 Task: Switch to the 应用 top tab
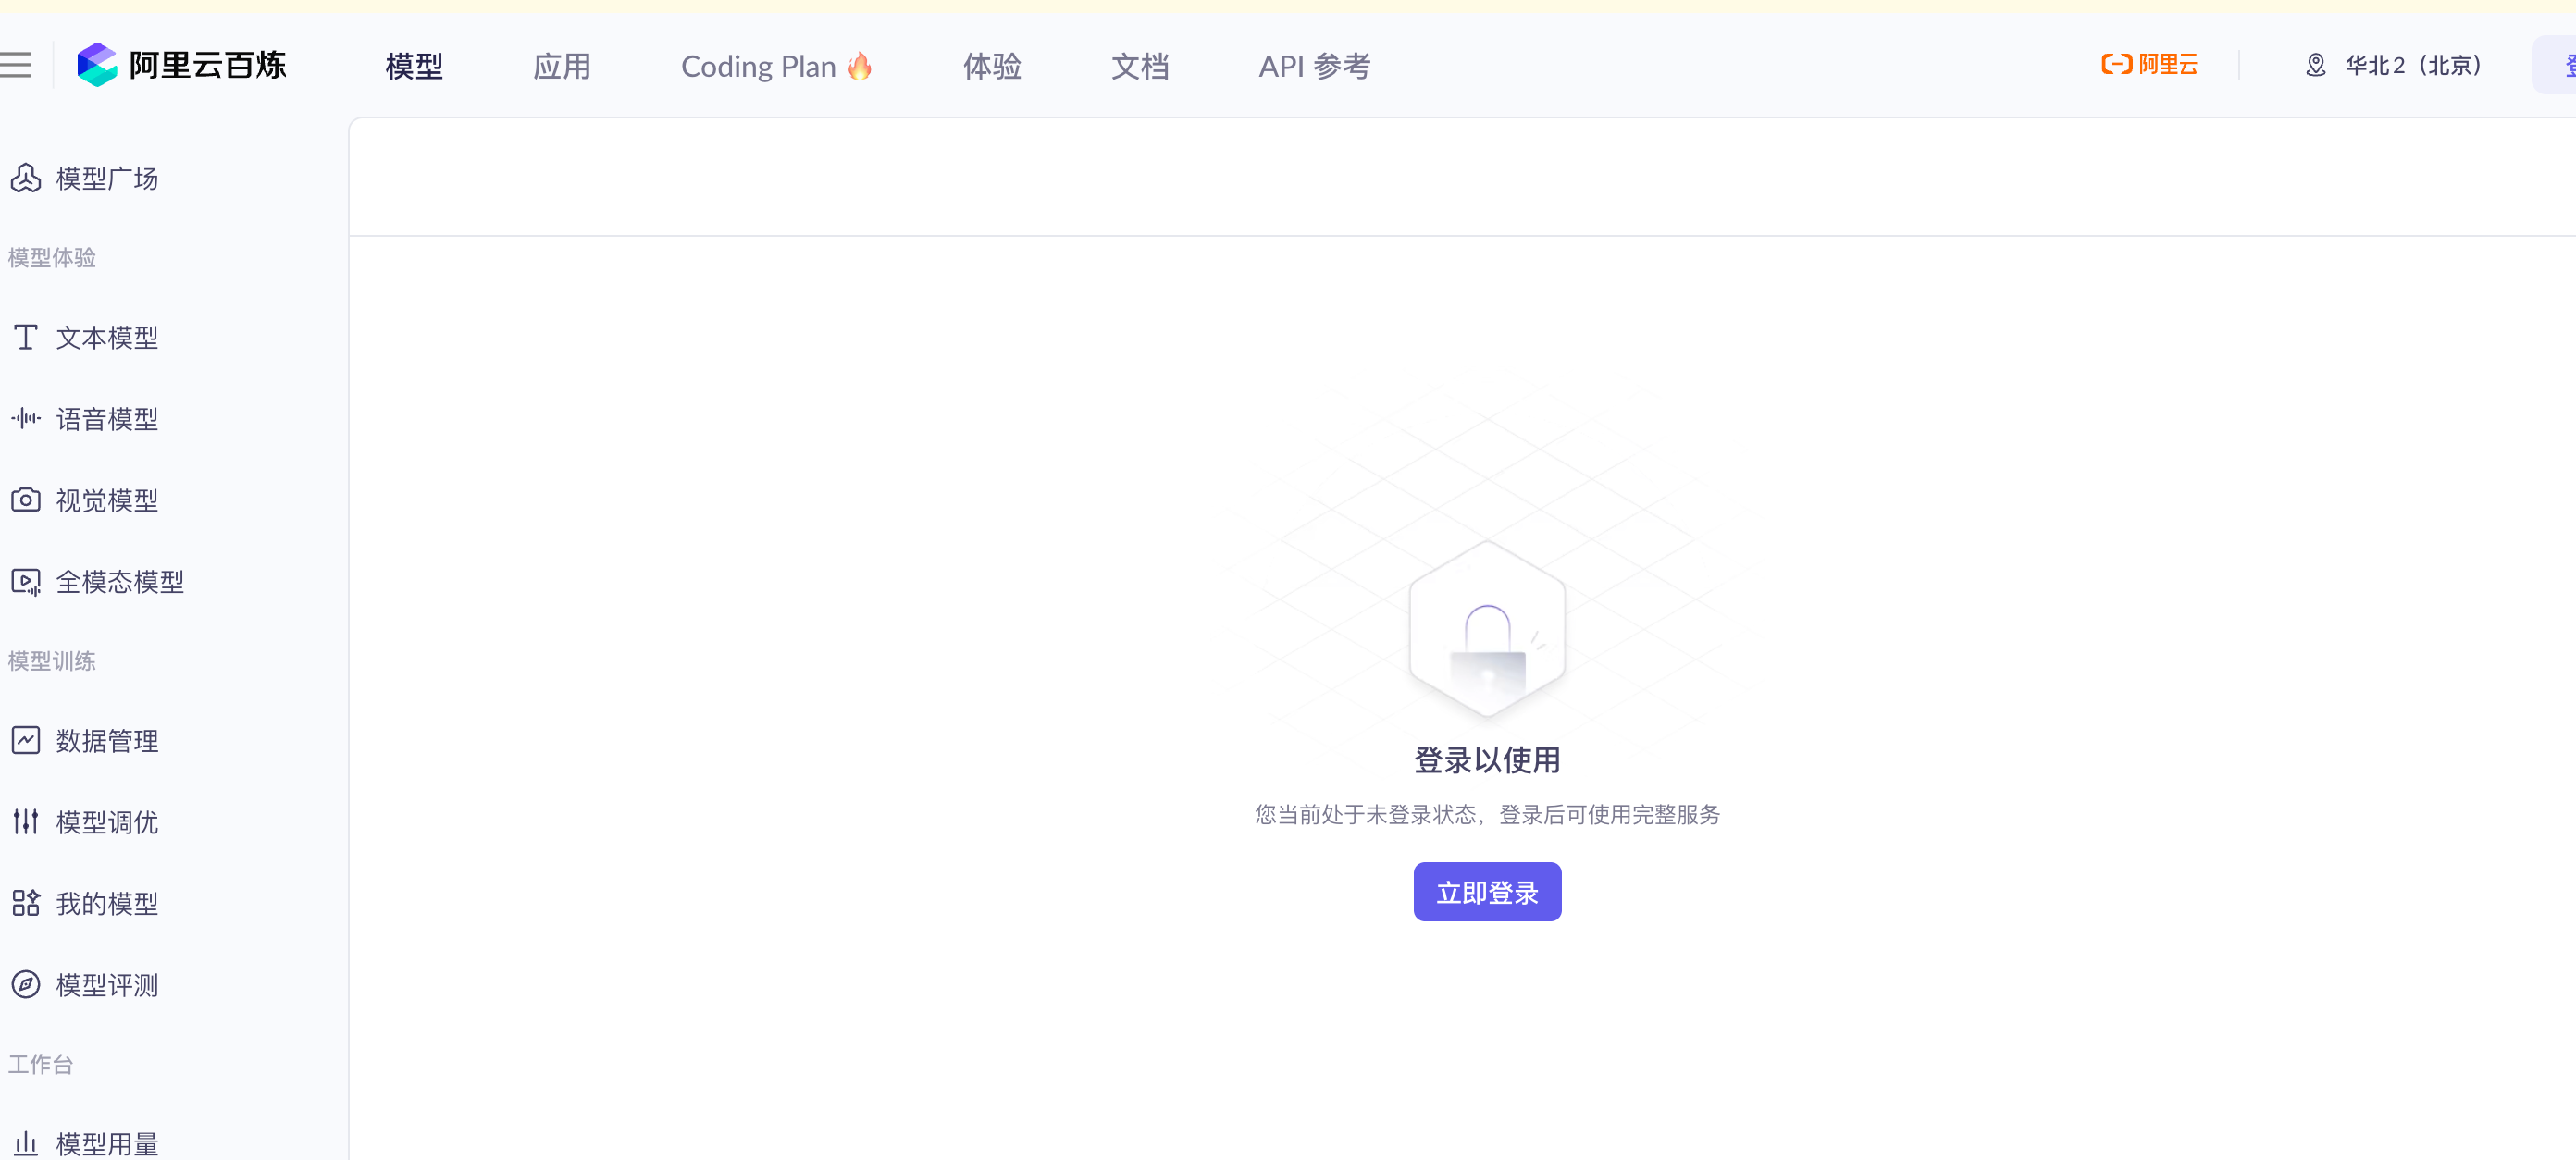(562, 67)
